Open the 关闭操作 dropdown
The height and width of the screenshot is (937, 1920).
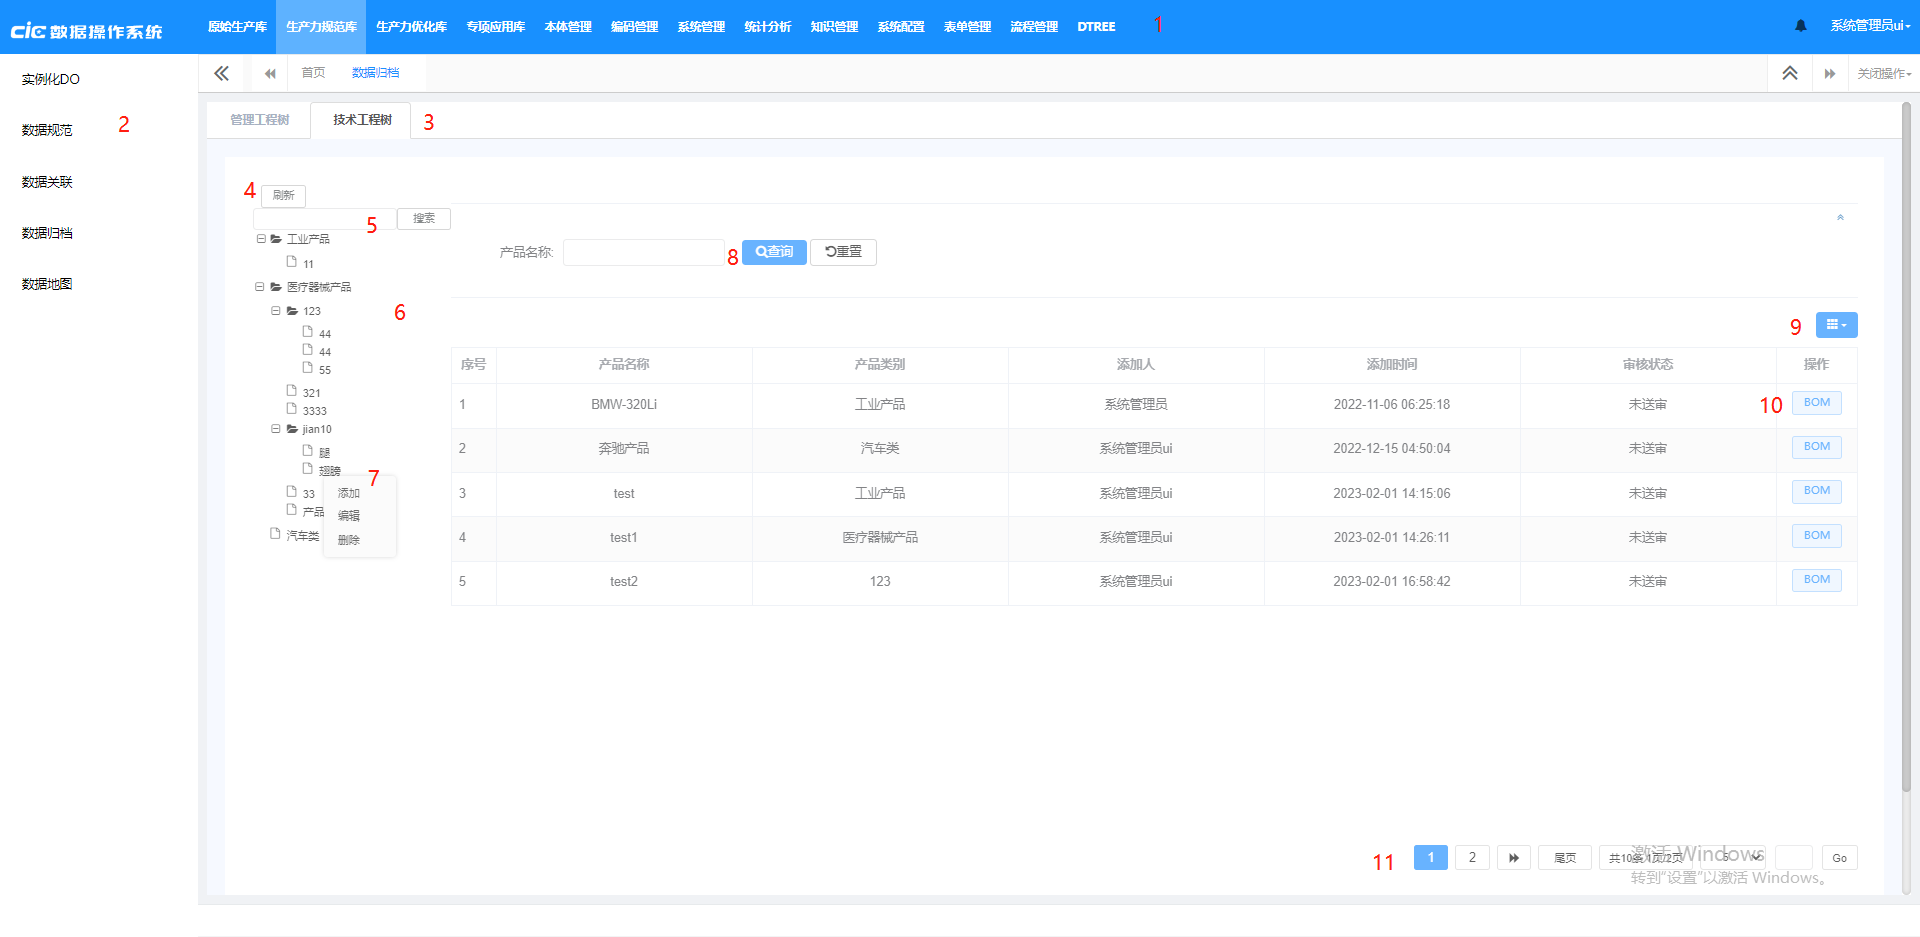1884,73
